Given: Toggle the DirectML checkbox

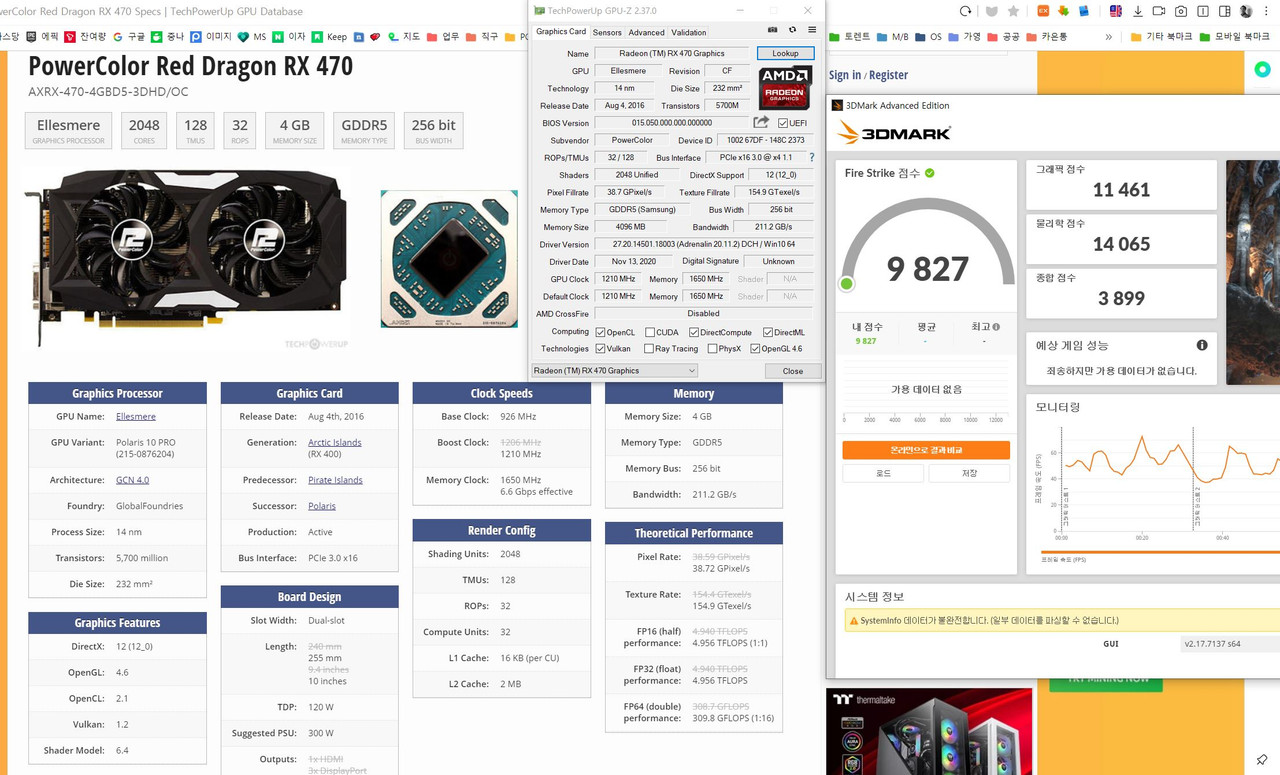Looking at the screenshot, I should point(768,332).
